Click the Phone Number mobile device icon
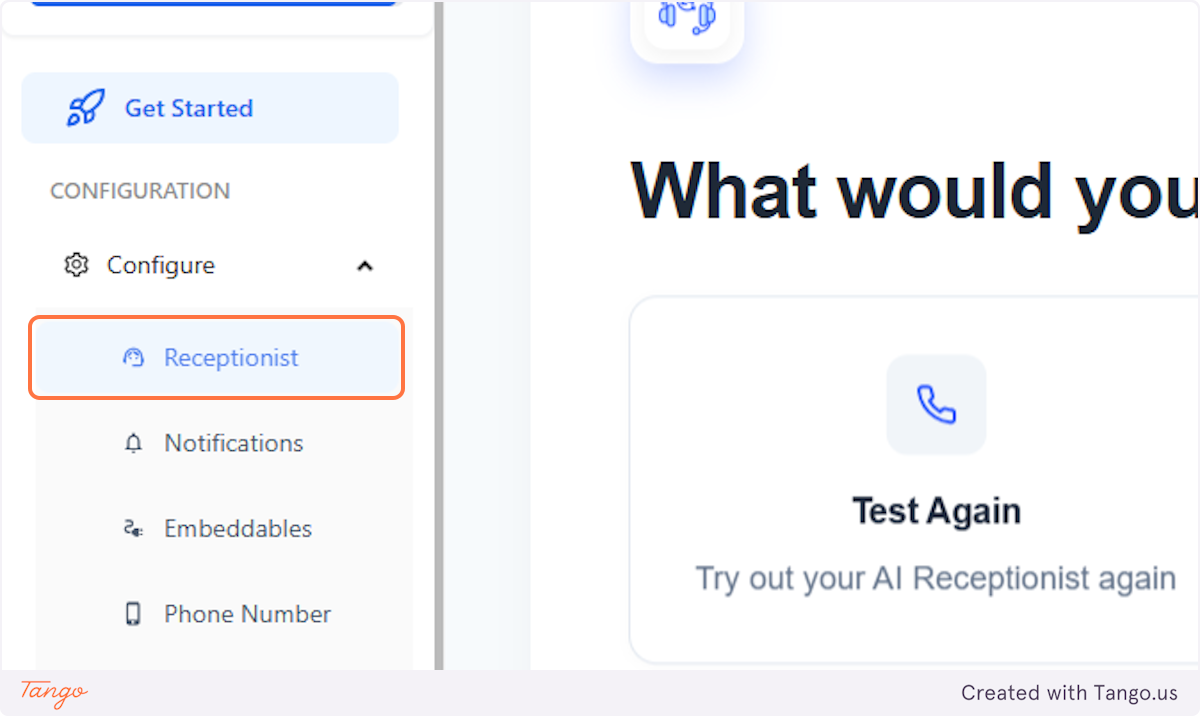Viewport: 1200px width, 716px height. 134,613
